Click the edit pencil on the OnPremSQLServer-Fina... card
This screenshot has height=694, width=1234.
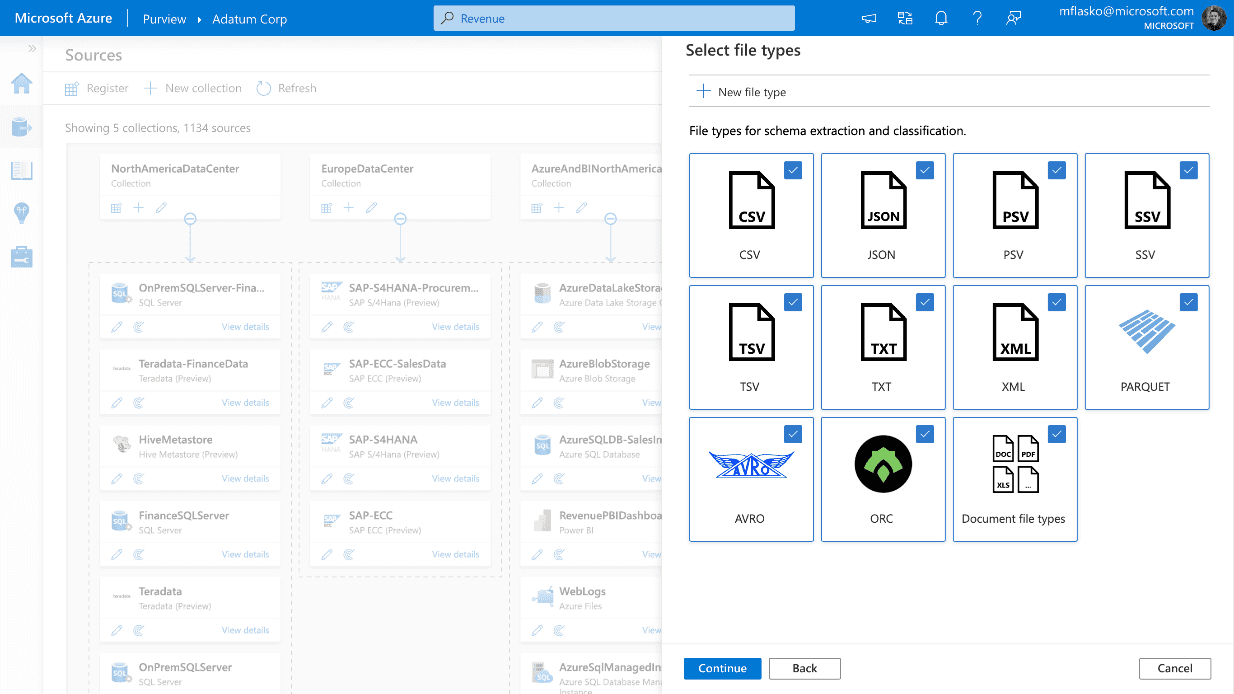tap(117, 327)
